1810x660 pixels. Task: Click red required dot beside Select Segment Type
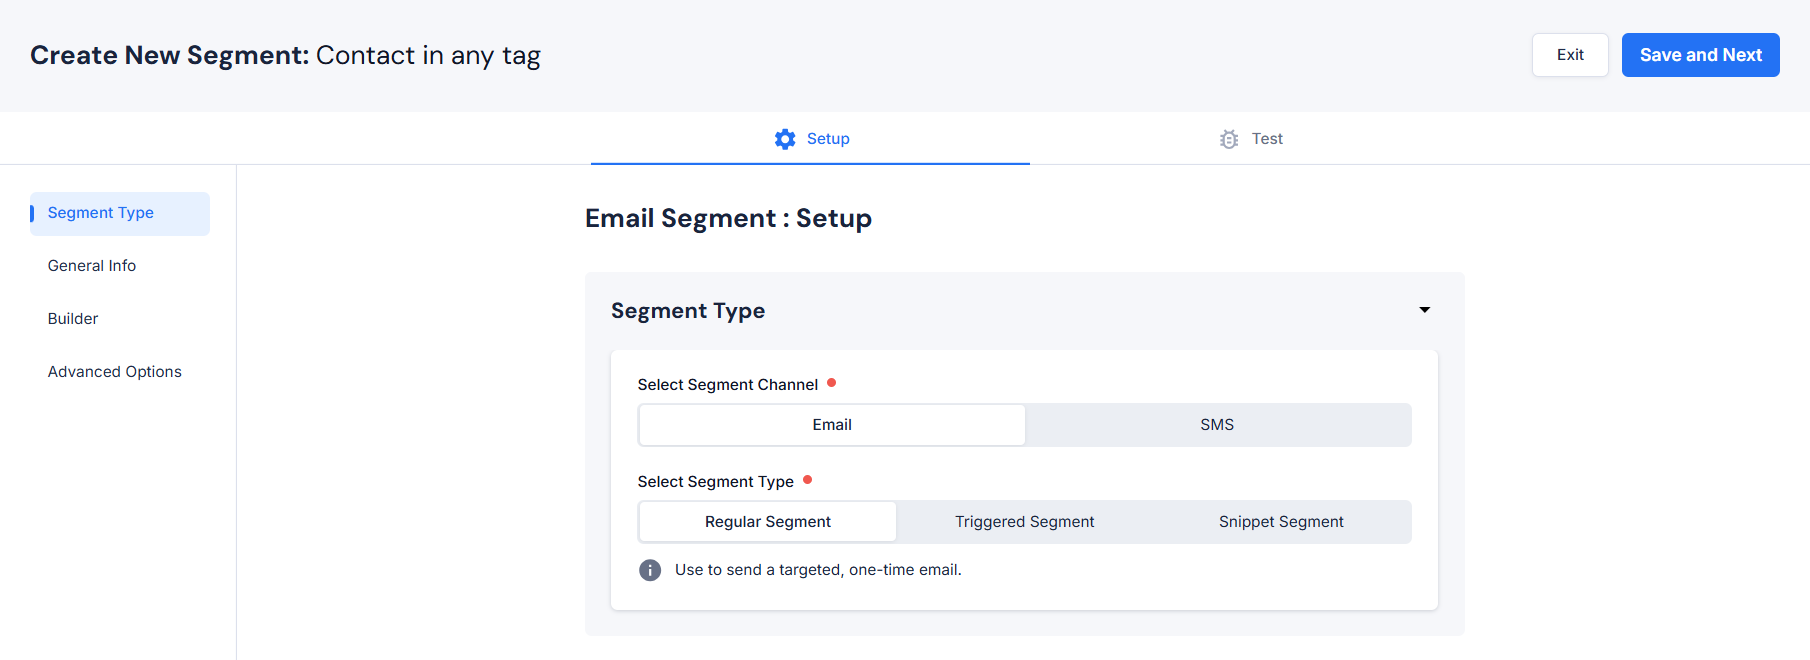pos(807,480)
